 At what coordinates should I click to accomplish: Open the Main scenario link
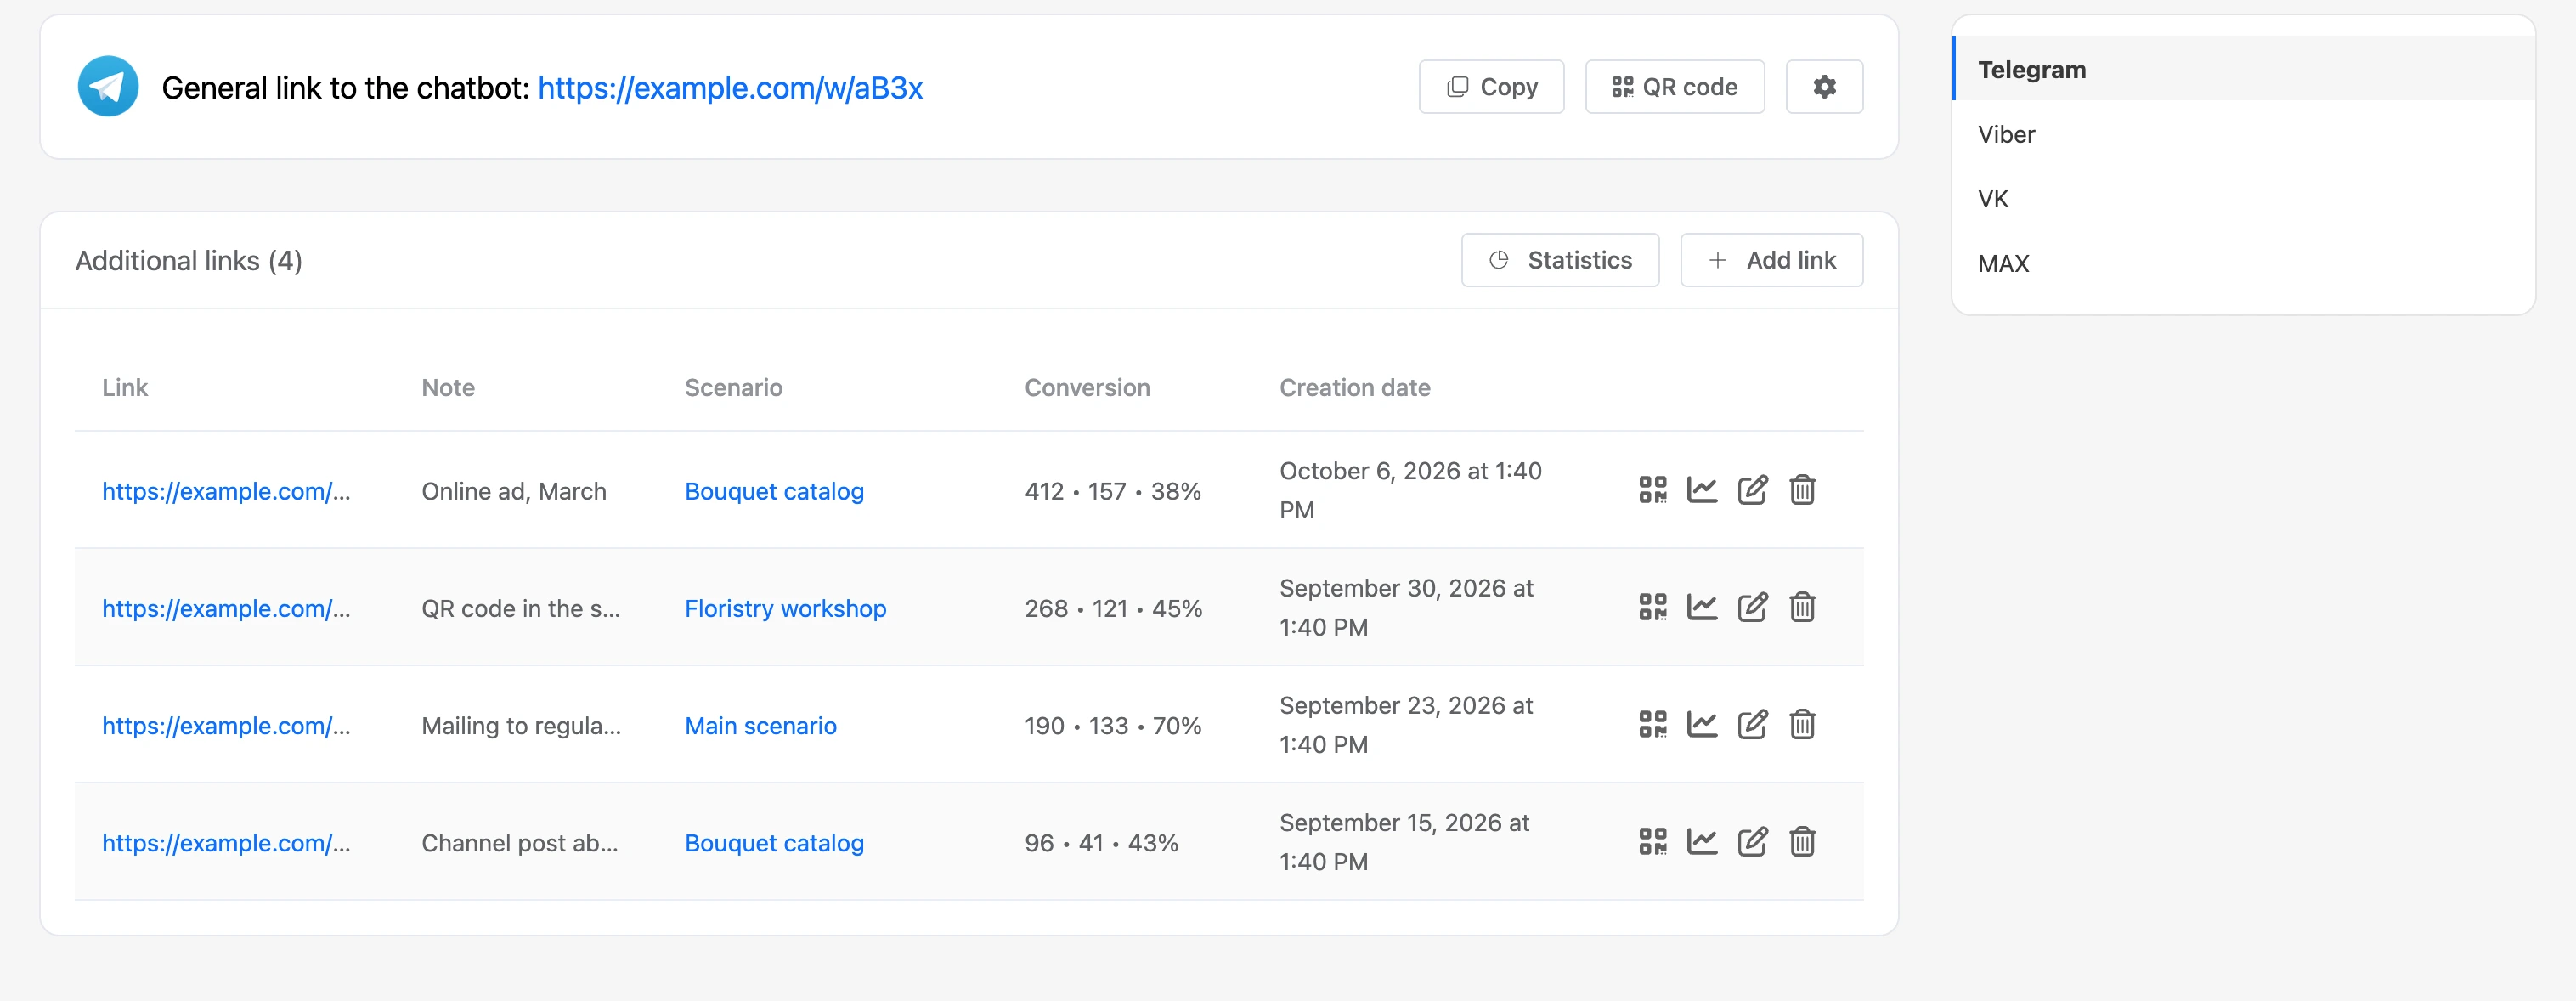pyautogui.click(x=760, y=725)
